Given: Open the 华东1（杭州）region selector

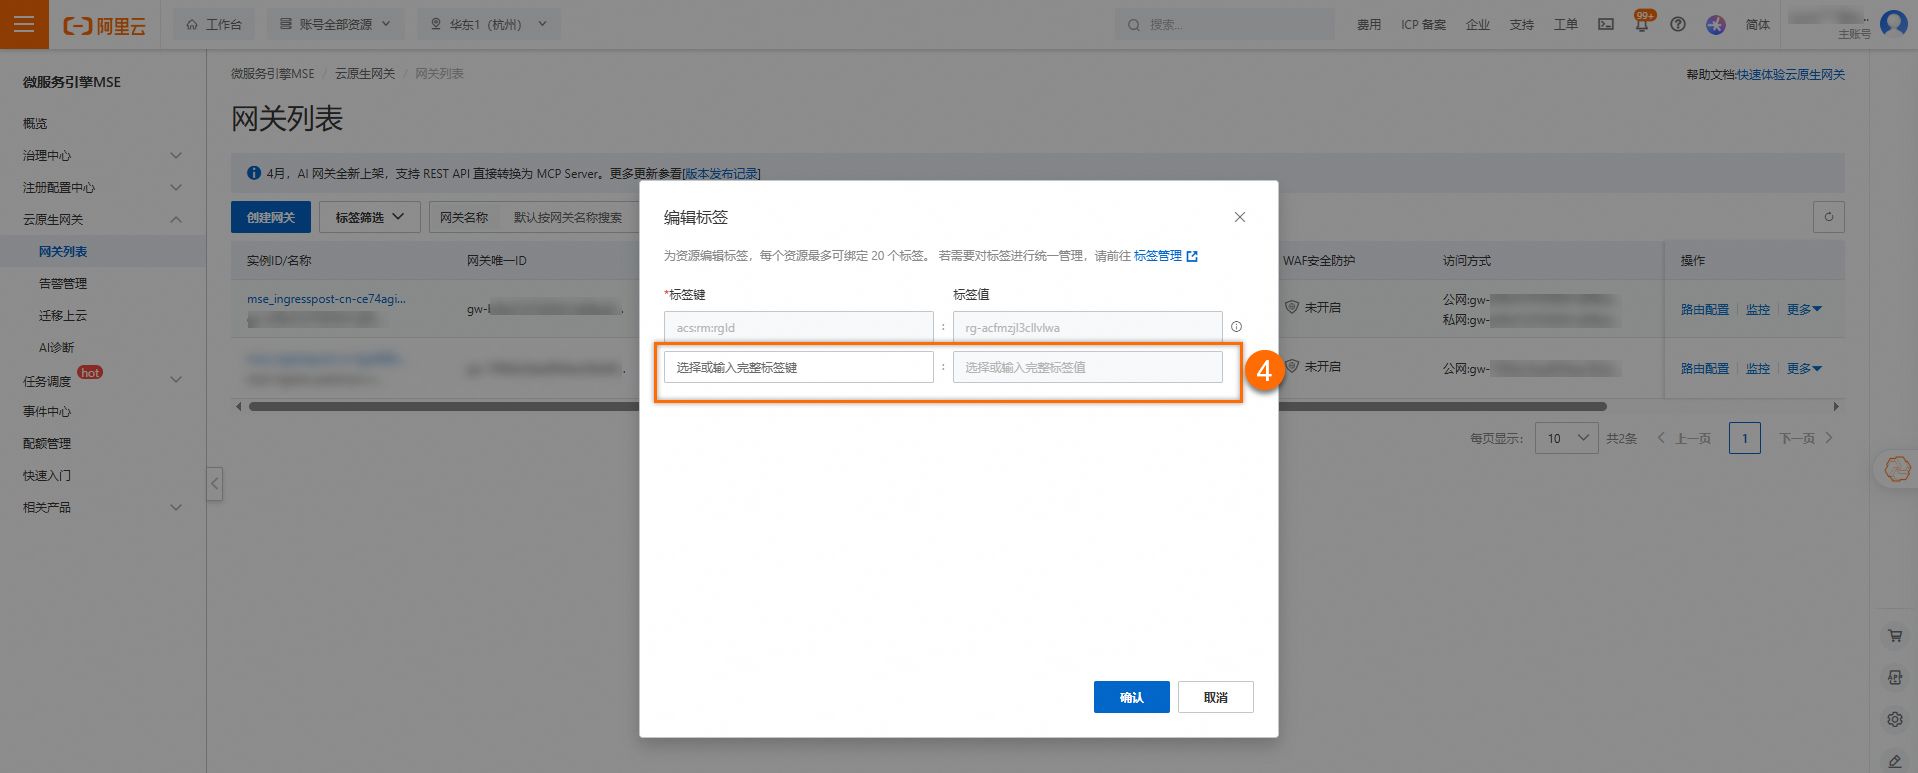Looking at the screenshot, I should 489,24.
